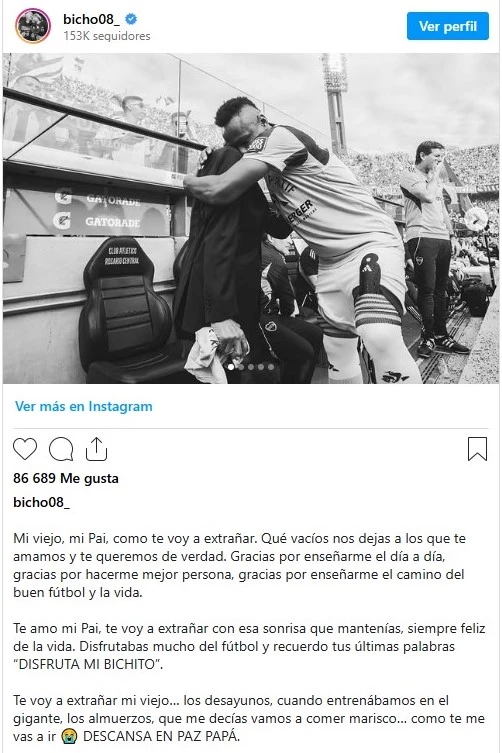View the 86 689 Me gusta likes list
The image size is (502, 753).
pyautogui.click(x=66, y=478)
